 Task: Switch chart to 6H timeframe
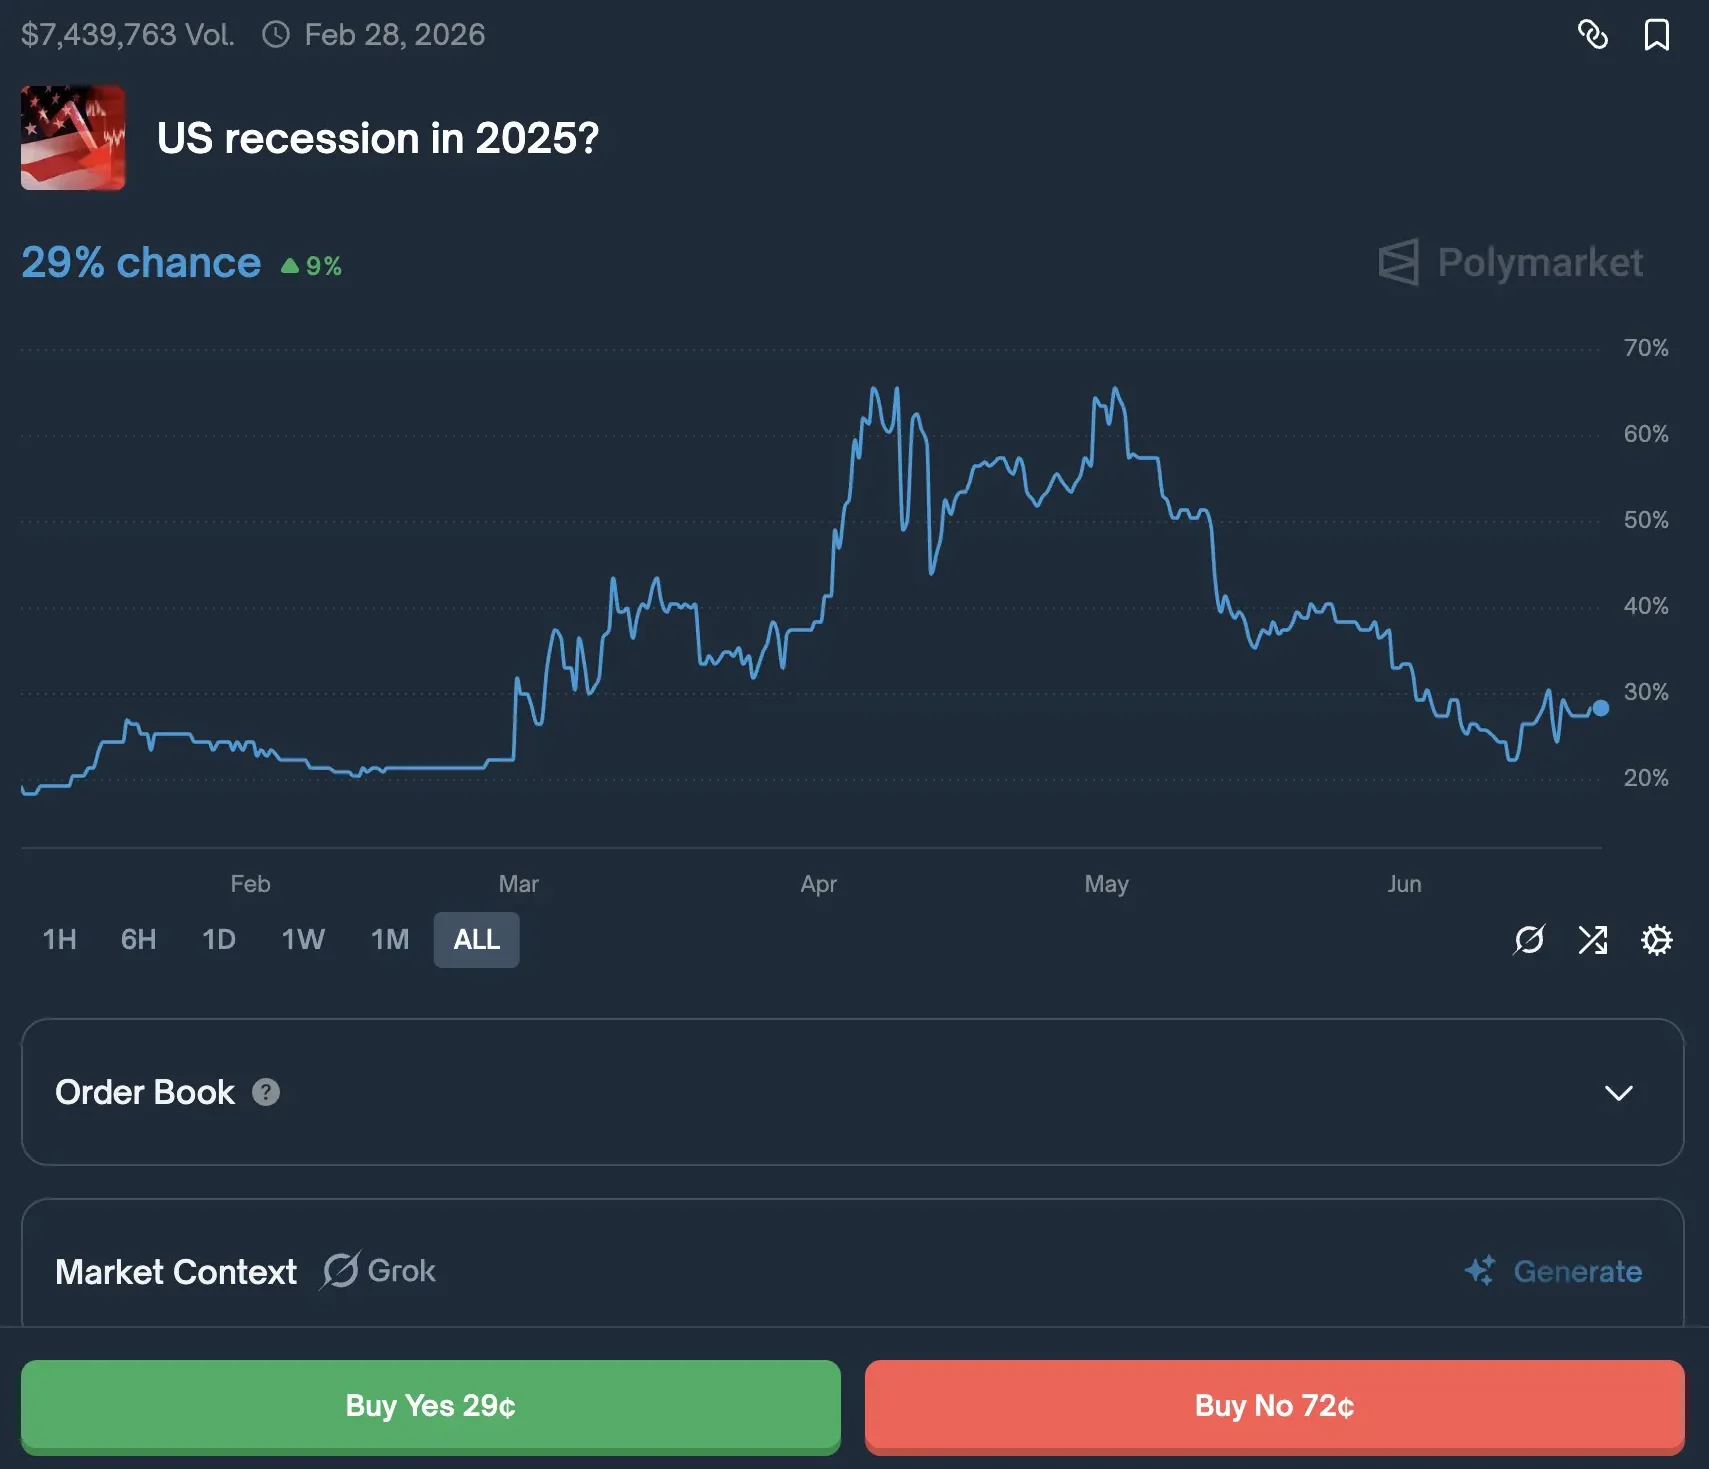(138, 940)
